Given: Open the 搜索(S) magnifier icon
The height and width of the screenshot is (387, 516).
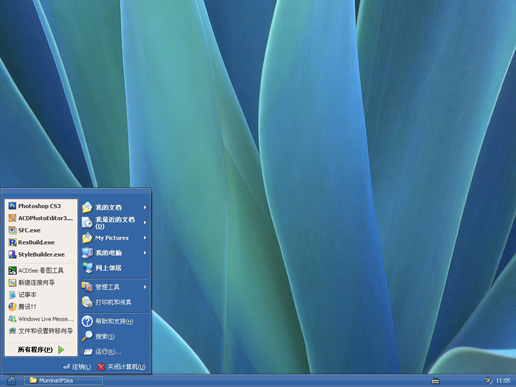Looking at the screenshot, I should point(87,336).
